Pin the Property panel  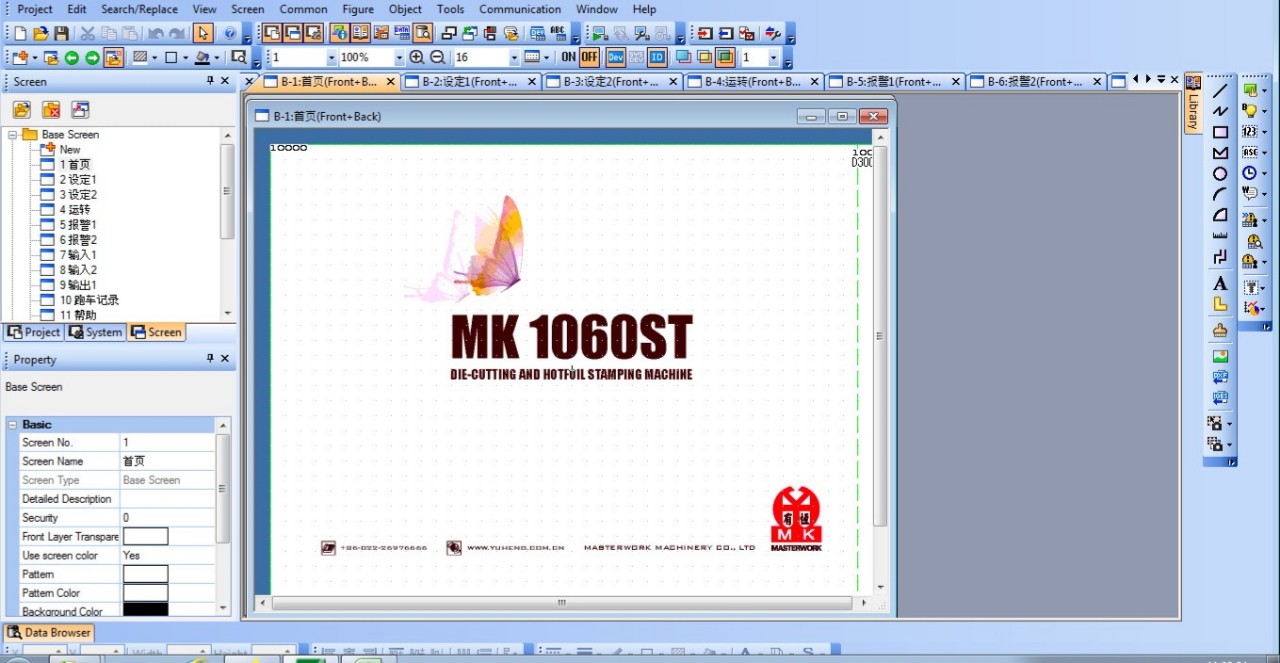(x=210, y=358)
